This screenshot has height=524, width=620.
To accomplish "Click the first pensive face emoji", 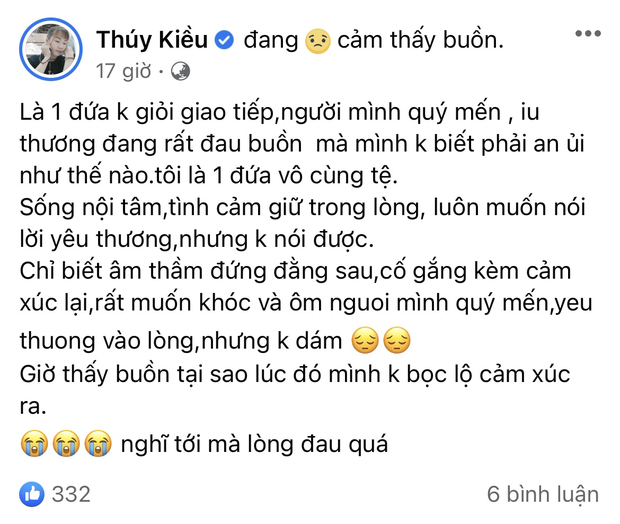I will [366, 343].
